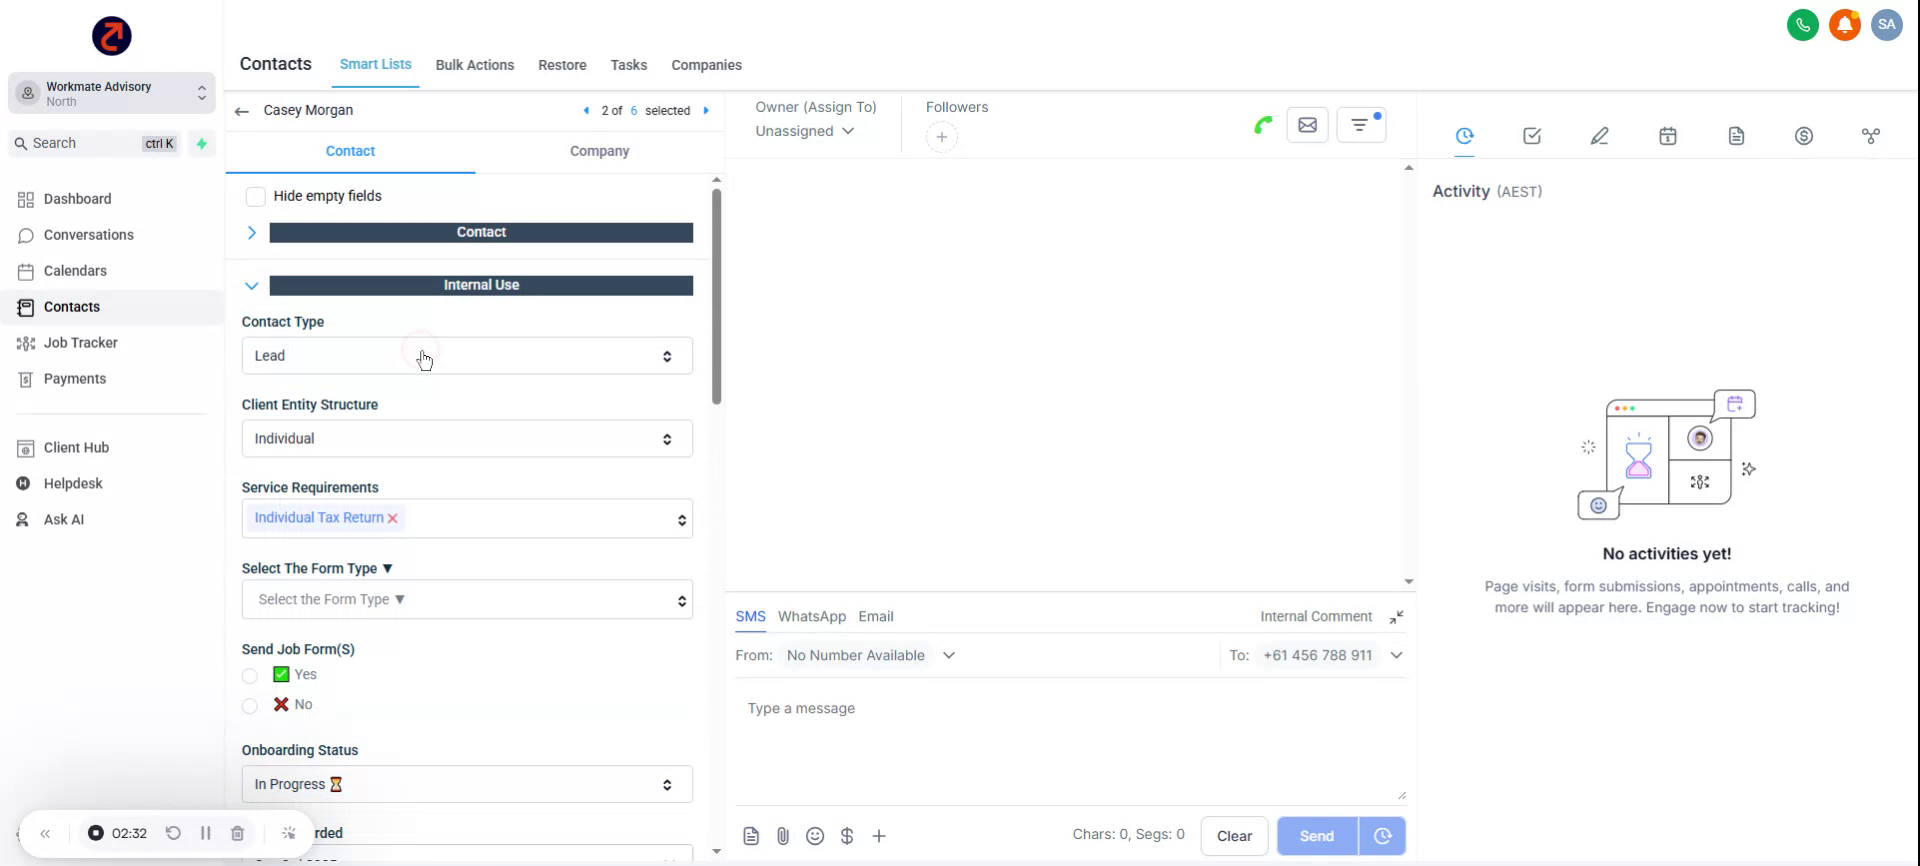Viewport: 1920px width, 866px height.
Task: Collapse the Internal Use section chevron
Action: 252,285
